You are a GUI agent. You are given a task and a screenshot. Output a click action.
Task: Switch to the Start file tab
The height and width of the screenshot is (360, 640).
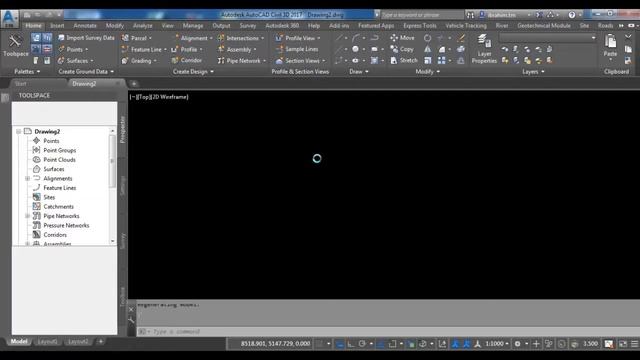click(x=20, y=84)
